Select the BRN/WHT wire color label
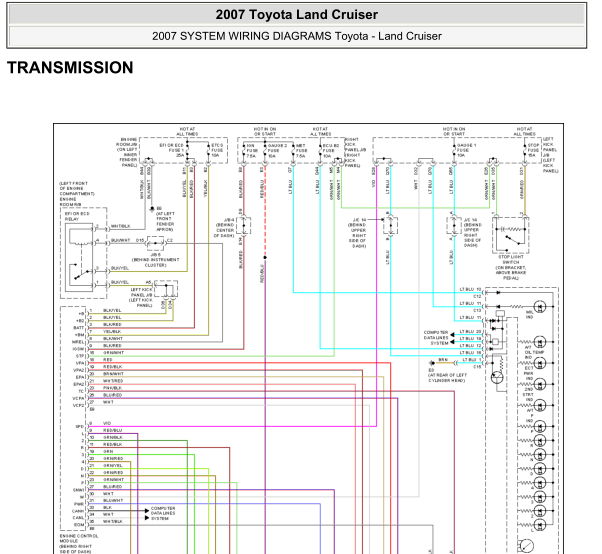The height and width of the screenshot is (554, 602). (x=113, y=374)
